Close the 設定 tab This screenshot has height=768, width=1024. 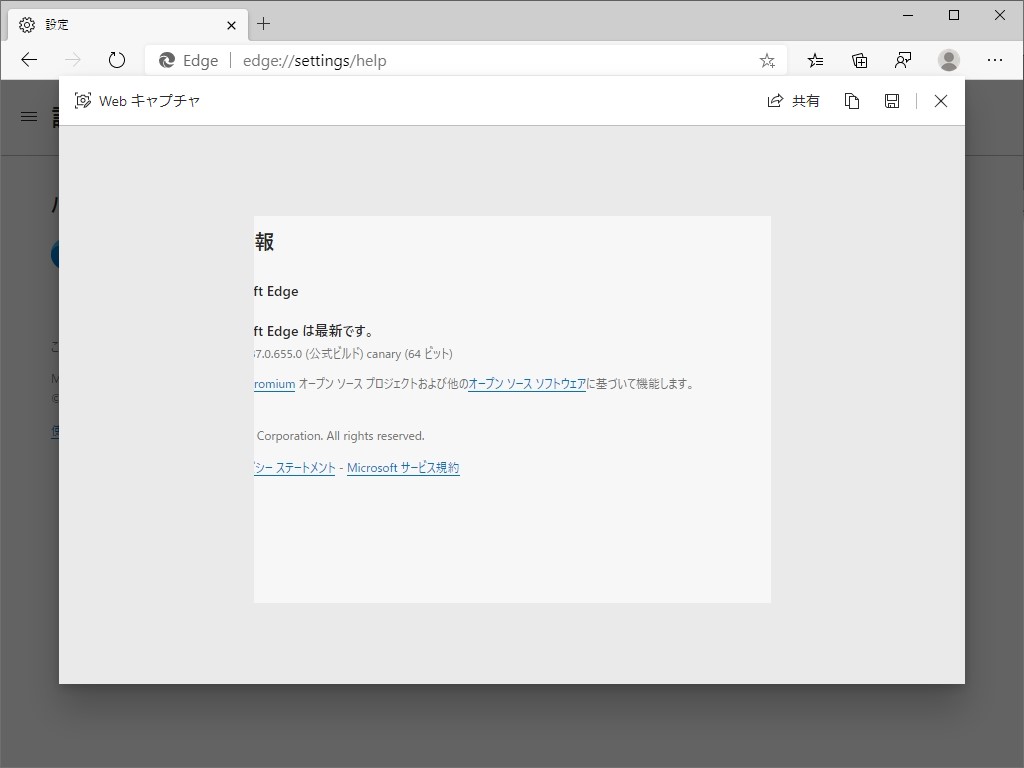(x=231, y=25)
